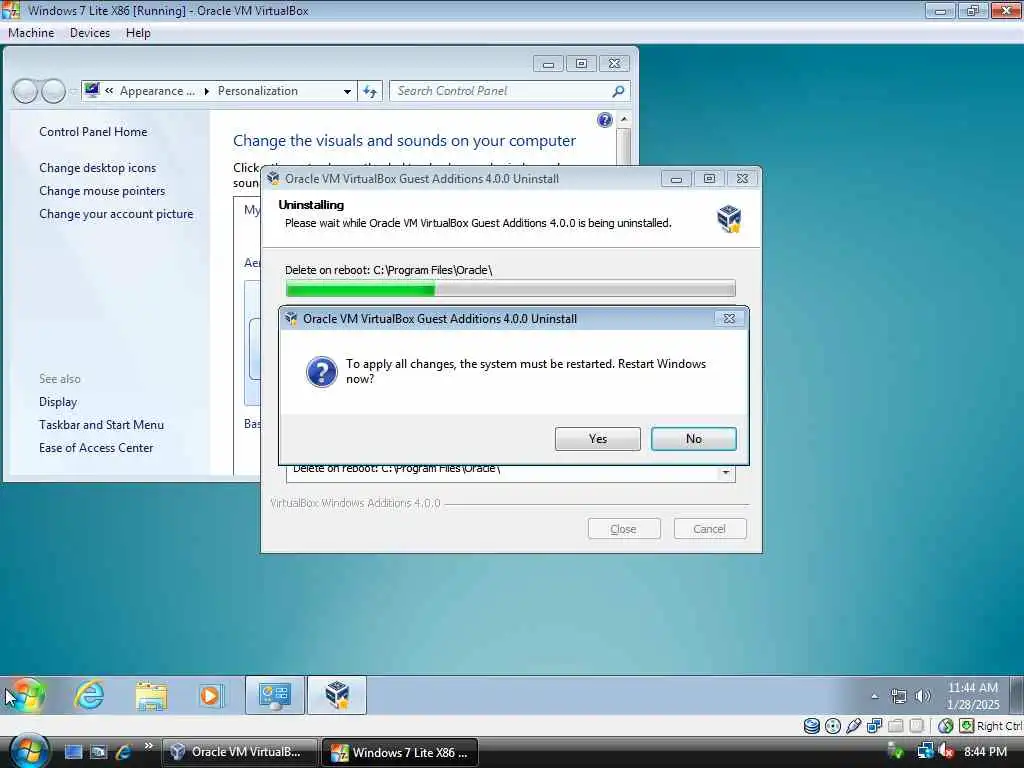Viewport: 1024px width, 768px height.
Task: Click host switch windows quick launch icon
Action: (98, 752)
